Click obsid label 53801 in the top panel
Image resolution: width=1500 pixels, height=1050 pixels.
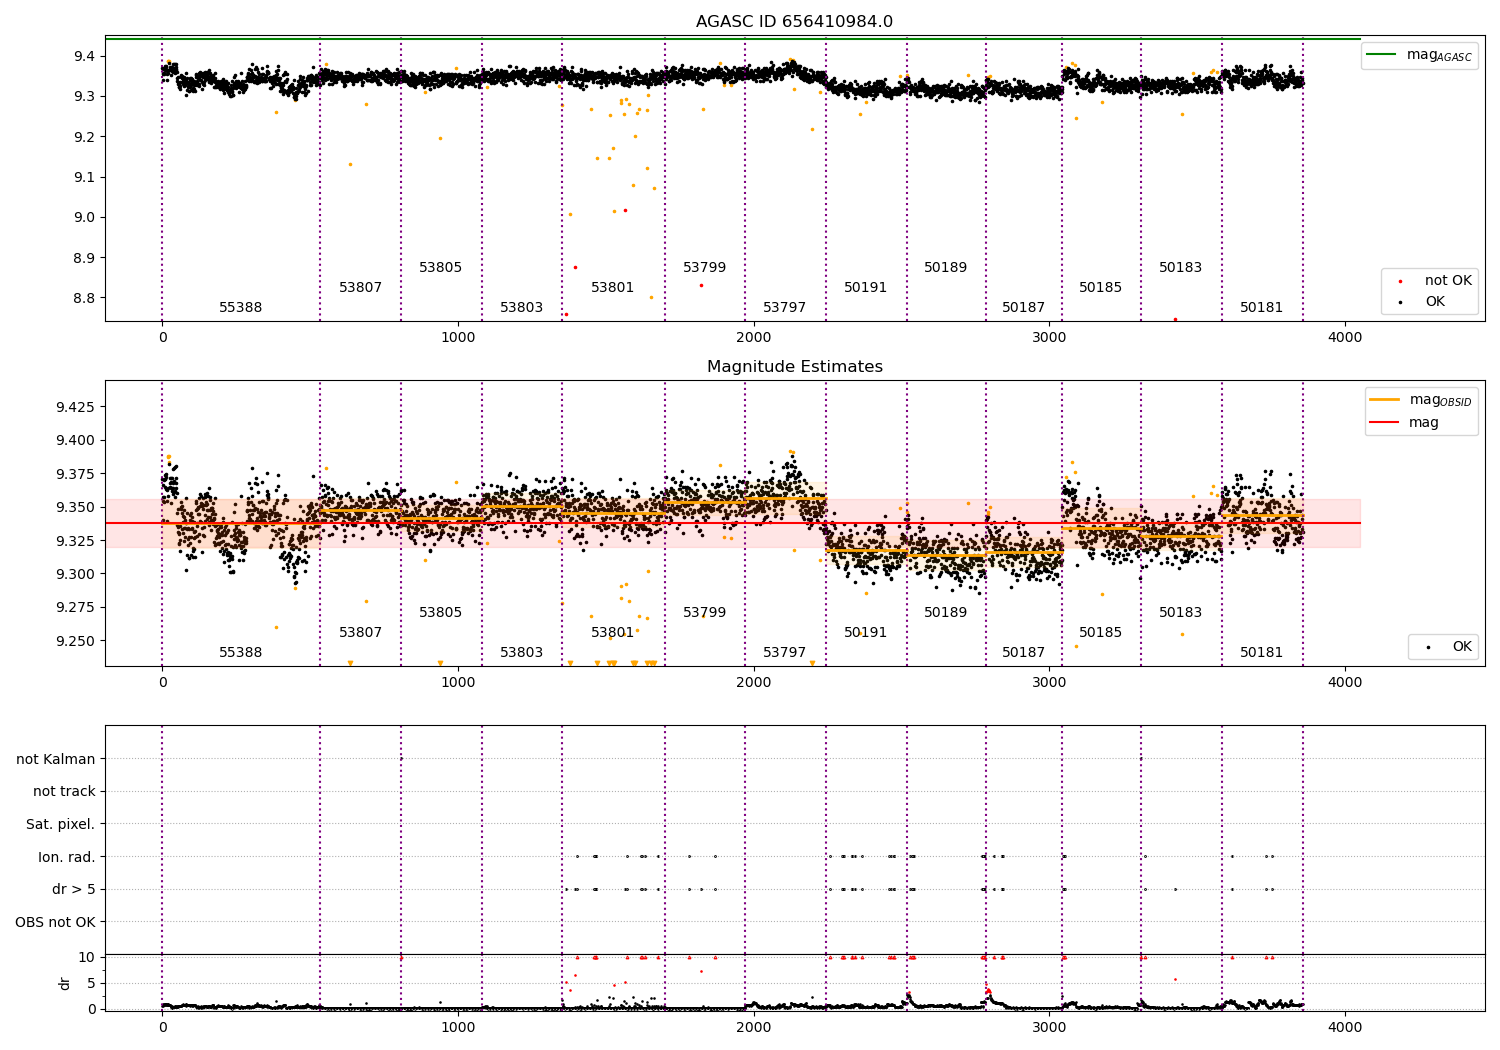[613, 288]
